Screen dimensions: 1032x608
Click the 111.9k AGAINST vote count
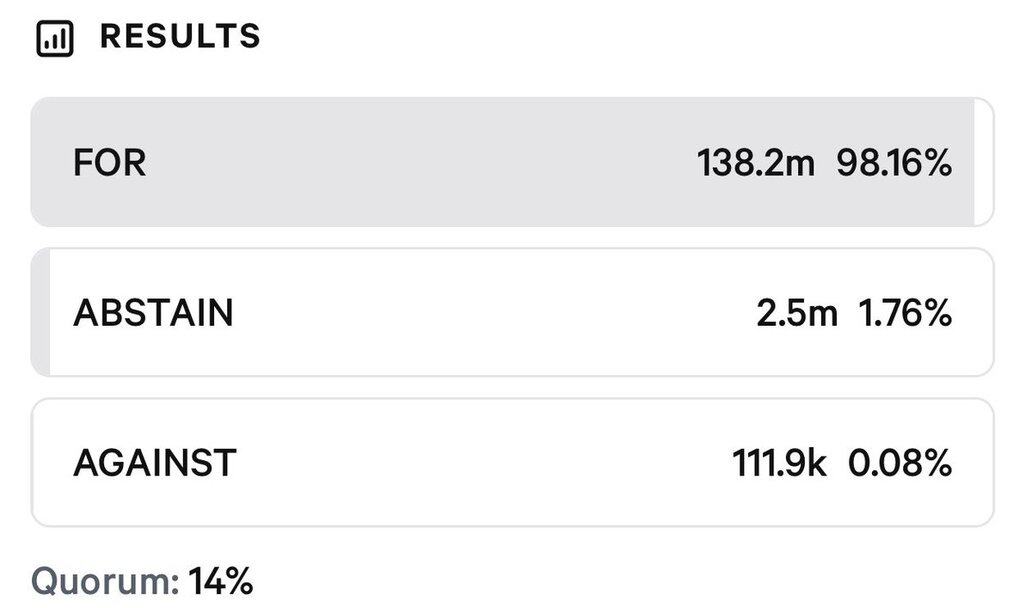click(x=779, y=463)
